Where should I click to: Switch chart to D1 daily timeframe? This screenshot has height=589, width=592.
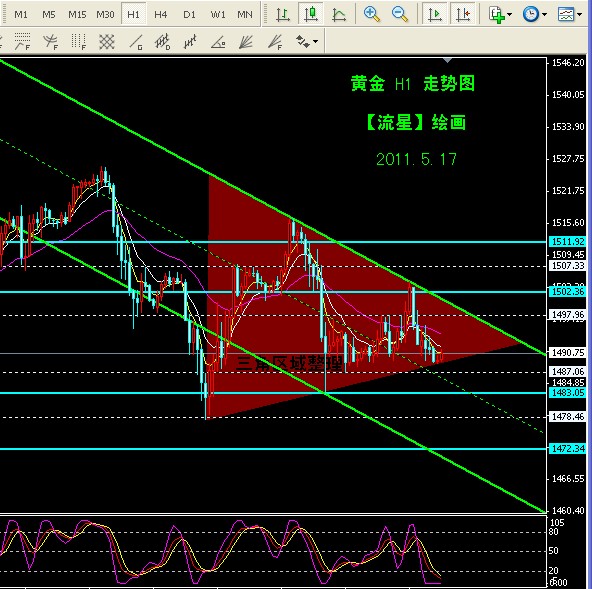click(189, 15)
